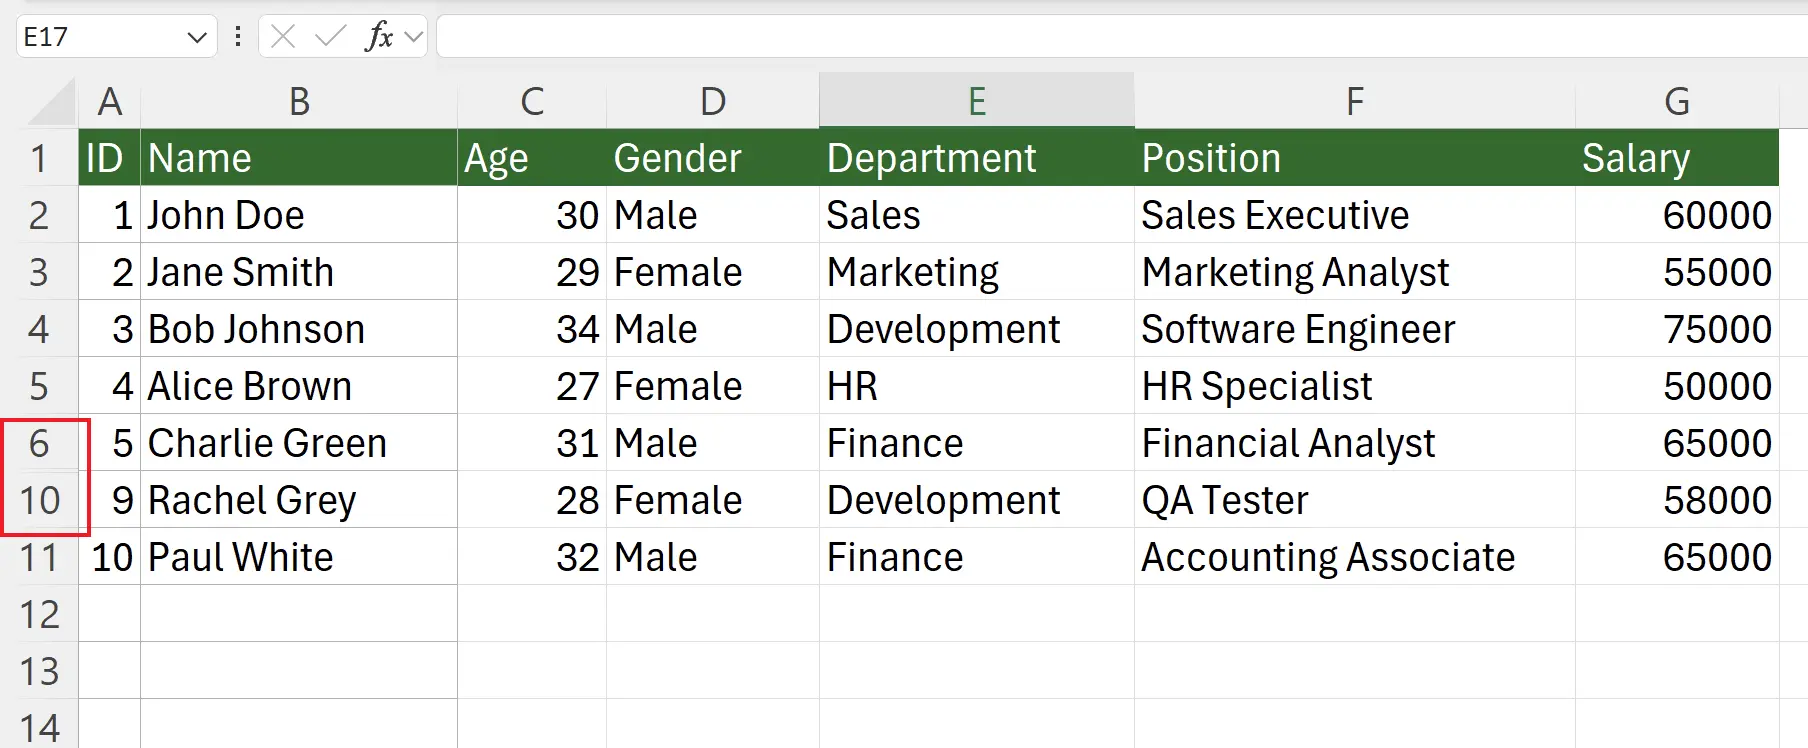
Task: Select row 6 header
Action: point(39,443)
